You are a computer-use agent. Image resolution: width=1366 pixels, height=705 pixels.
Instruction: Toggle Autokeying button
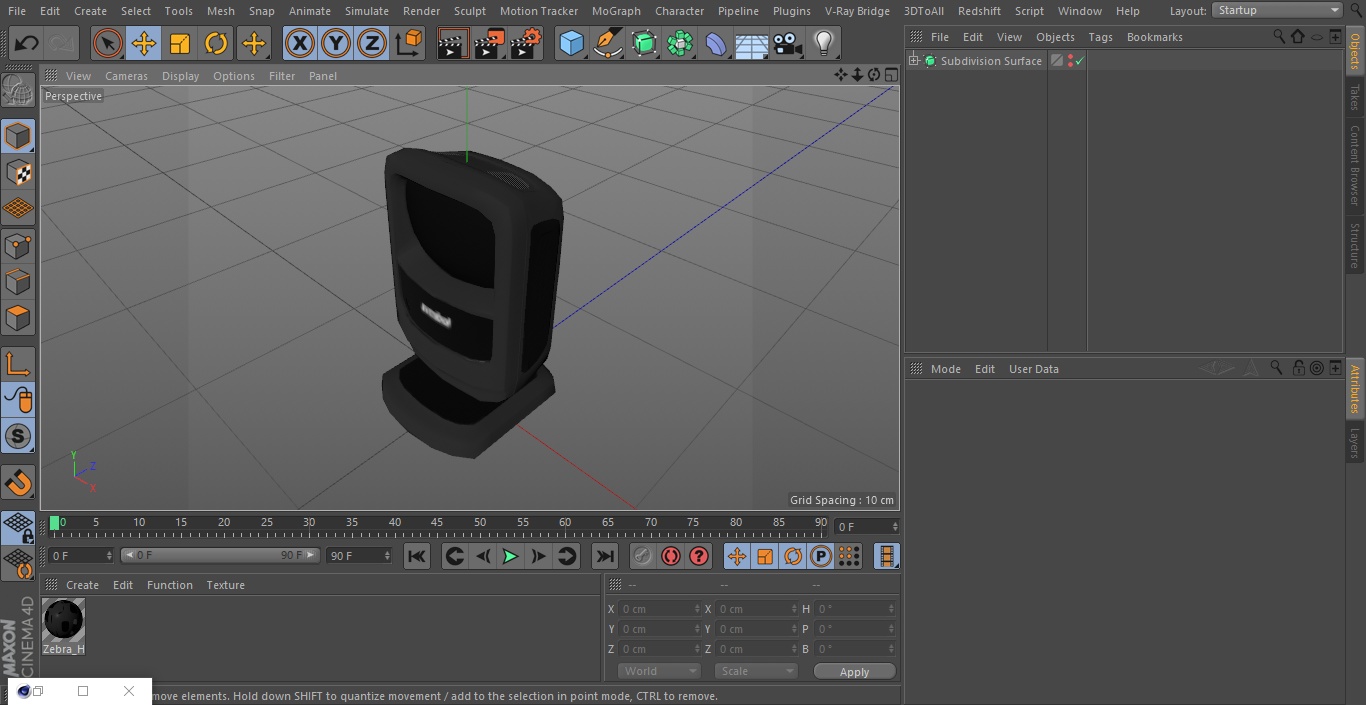671,556
